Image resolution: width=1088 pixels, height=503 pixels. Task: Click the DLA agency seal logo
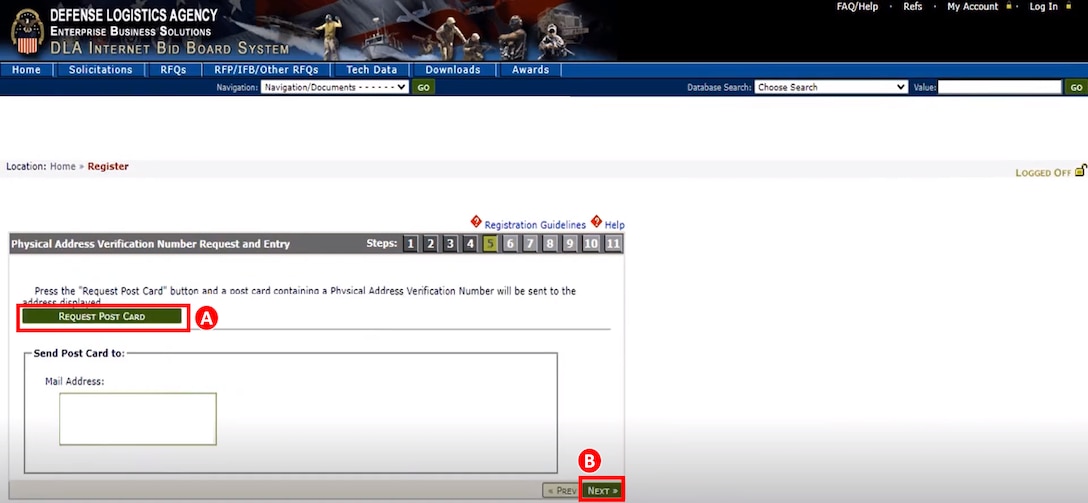[26, 31]
